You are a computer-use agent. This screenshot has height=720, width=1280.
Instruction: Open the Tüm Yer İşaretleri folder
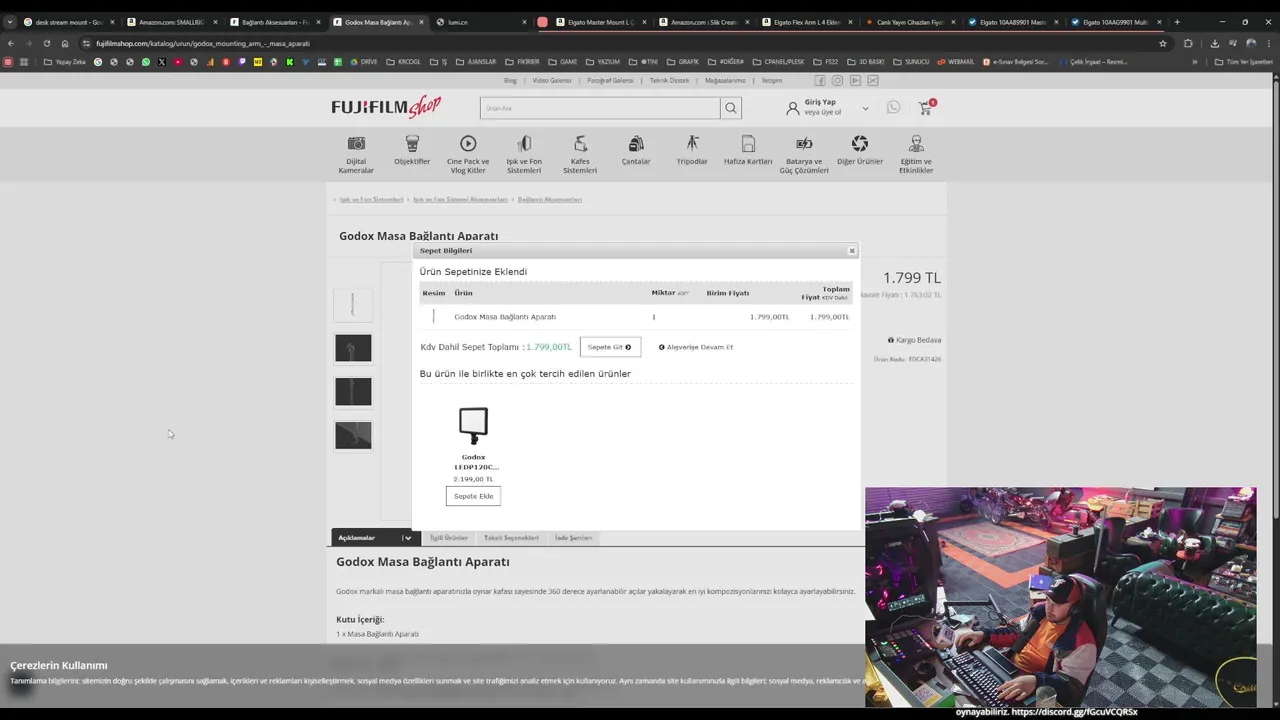click(x=1244, y=62)
